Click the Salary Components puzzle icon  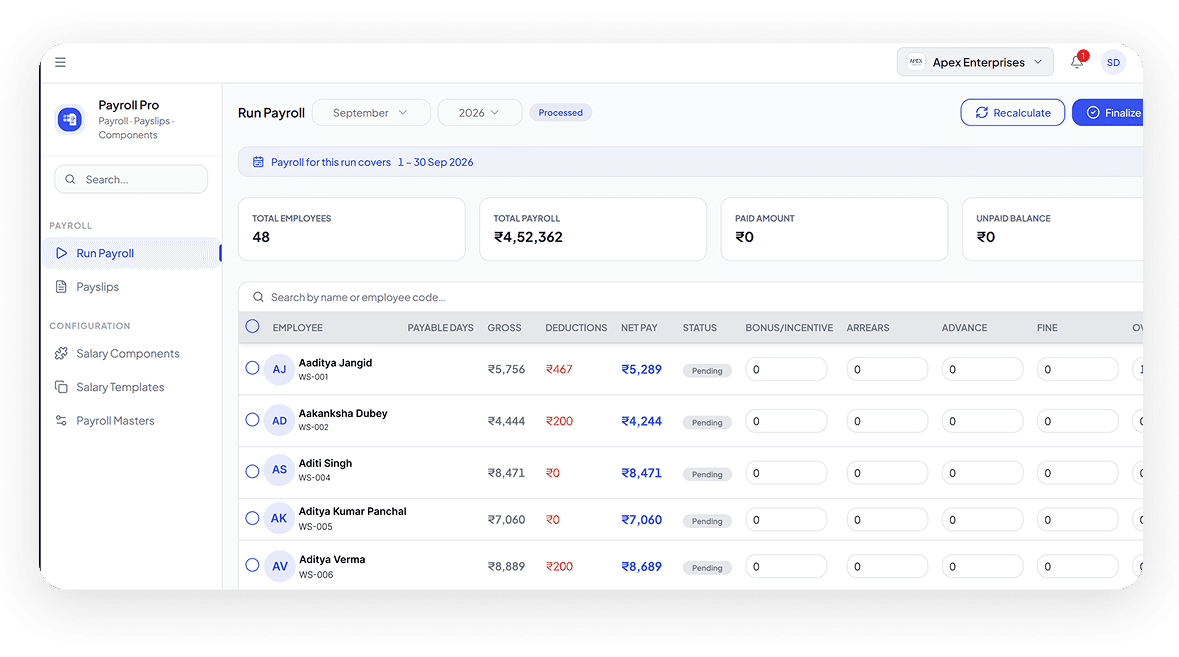pos(62,353)
